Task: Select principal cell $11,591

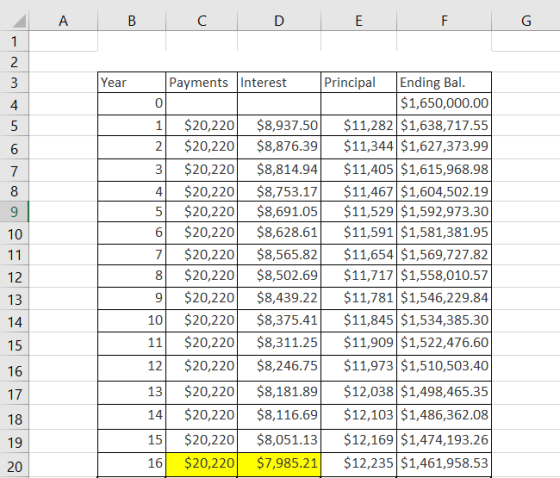Action: (359, 233)
